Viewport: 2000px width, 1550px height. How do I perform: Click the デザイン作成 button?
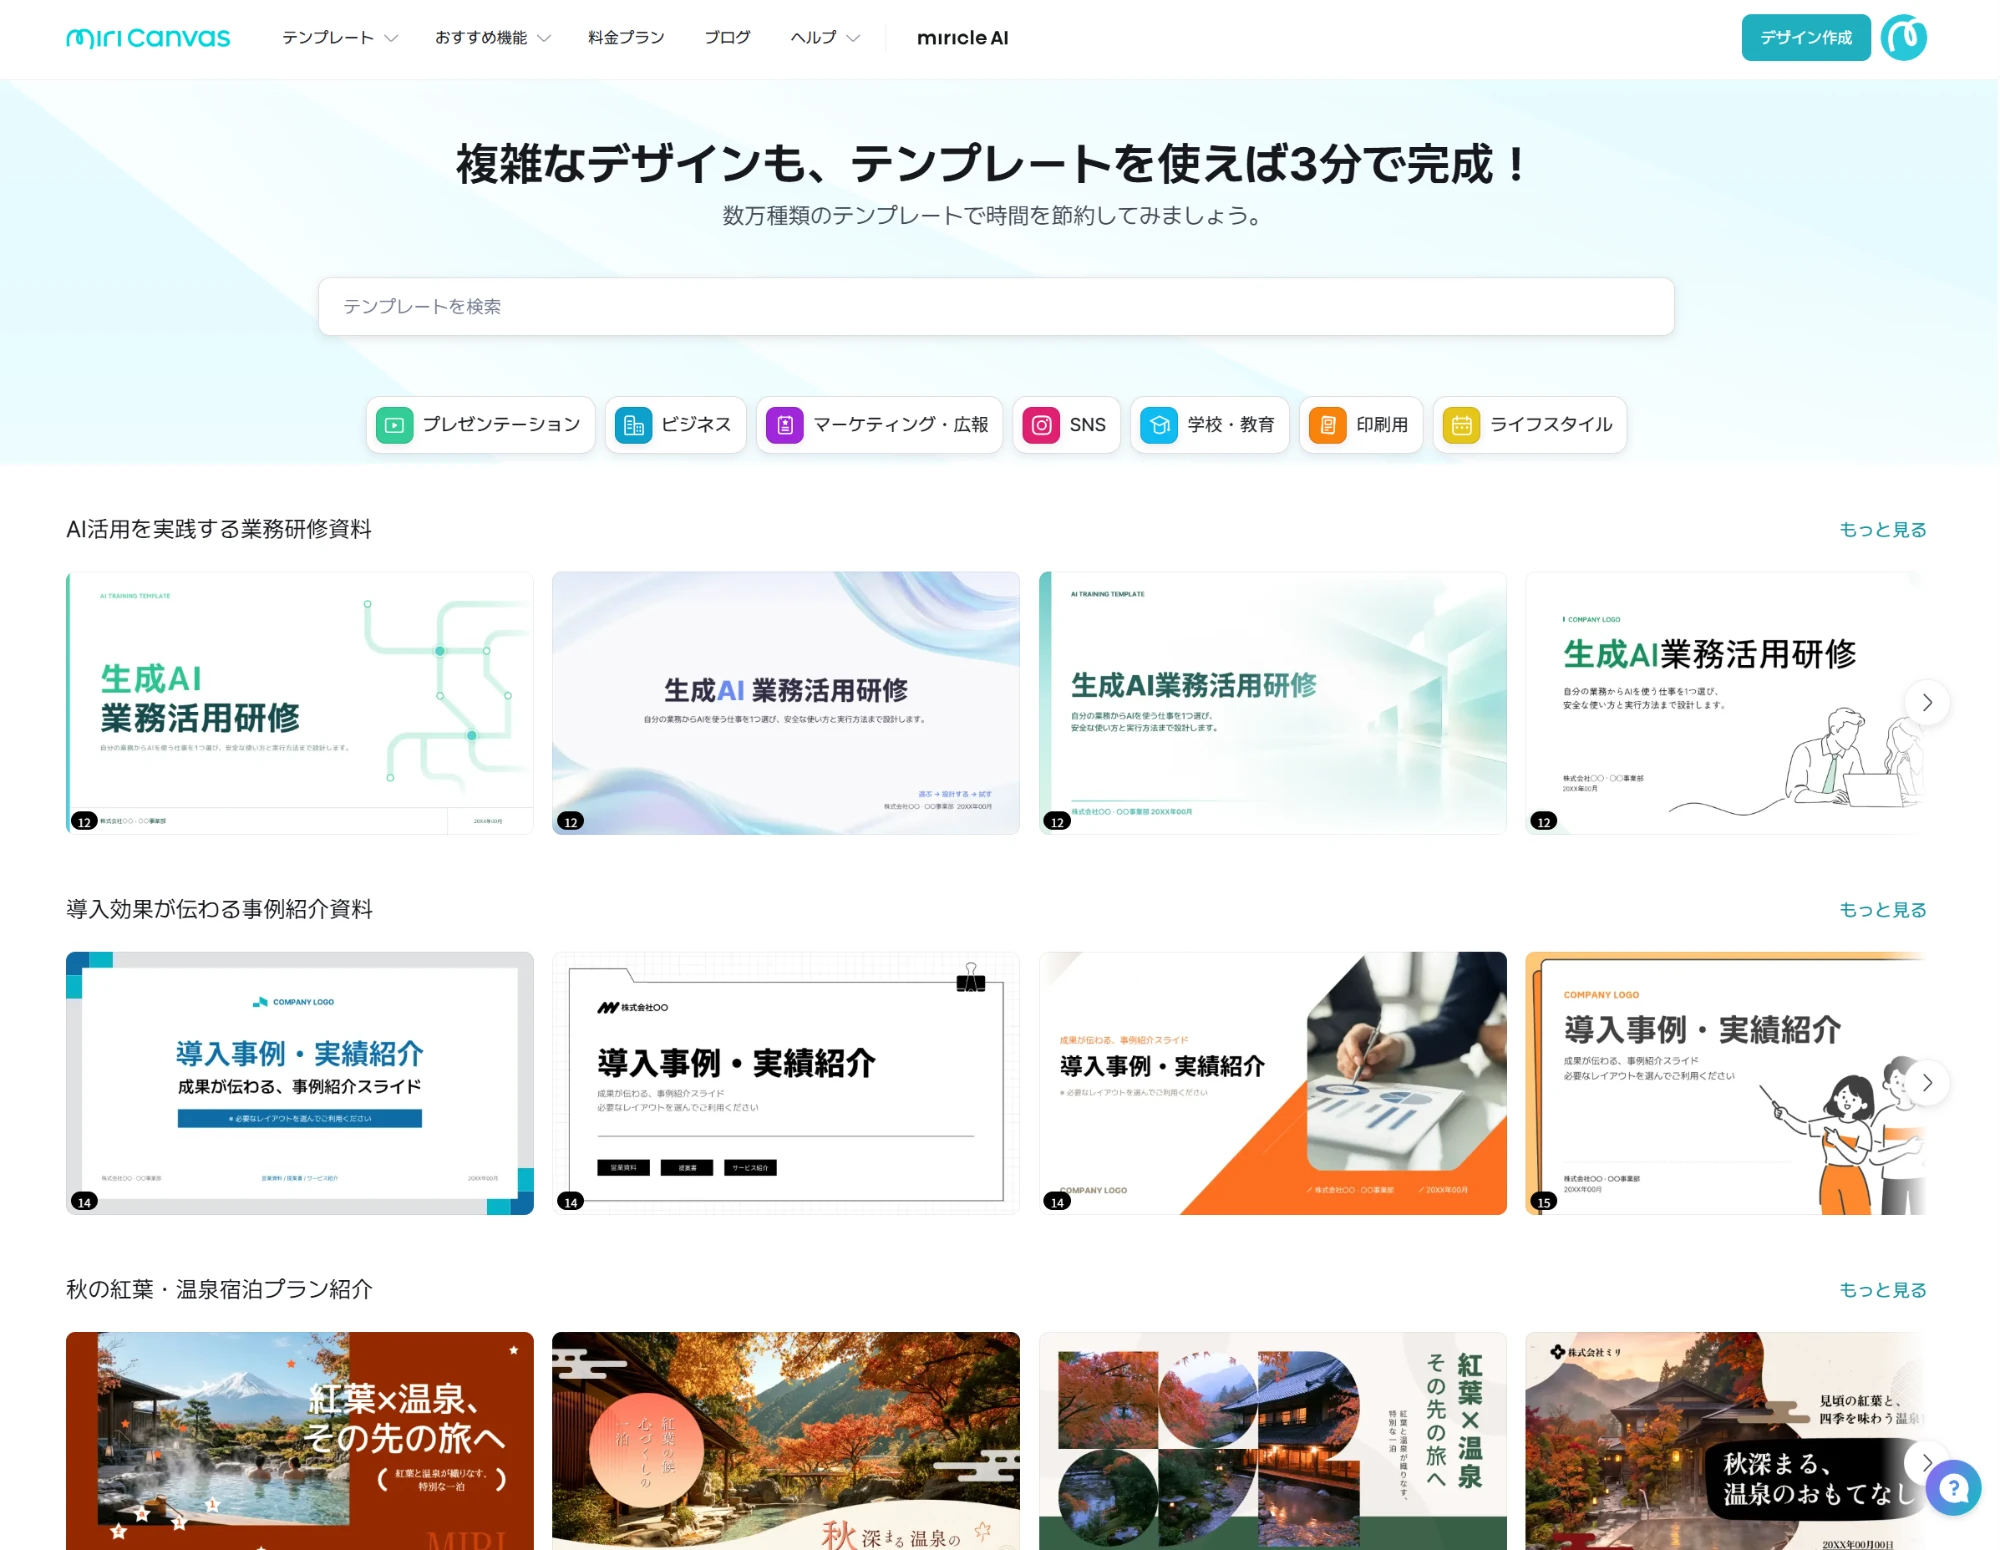1806,38
